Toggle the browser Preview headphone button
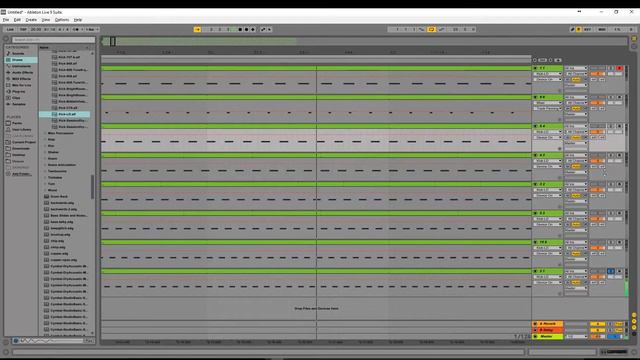 tap(16, 340)
